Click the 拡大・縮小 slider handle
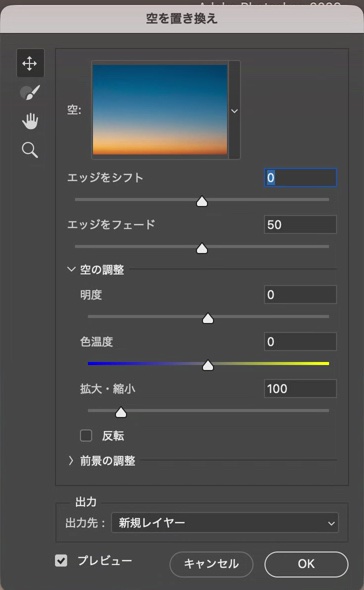The height and width of the screenshot is (590, 364). click(x=121, y=412)
